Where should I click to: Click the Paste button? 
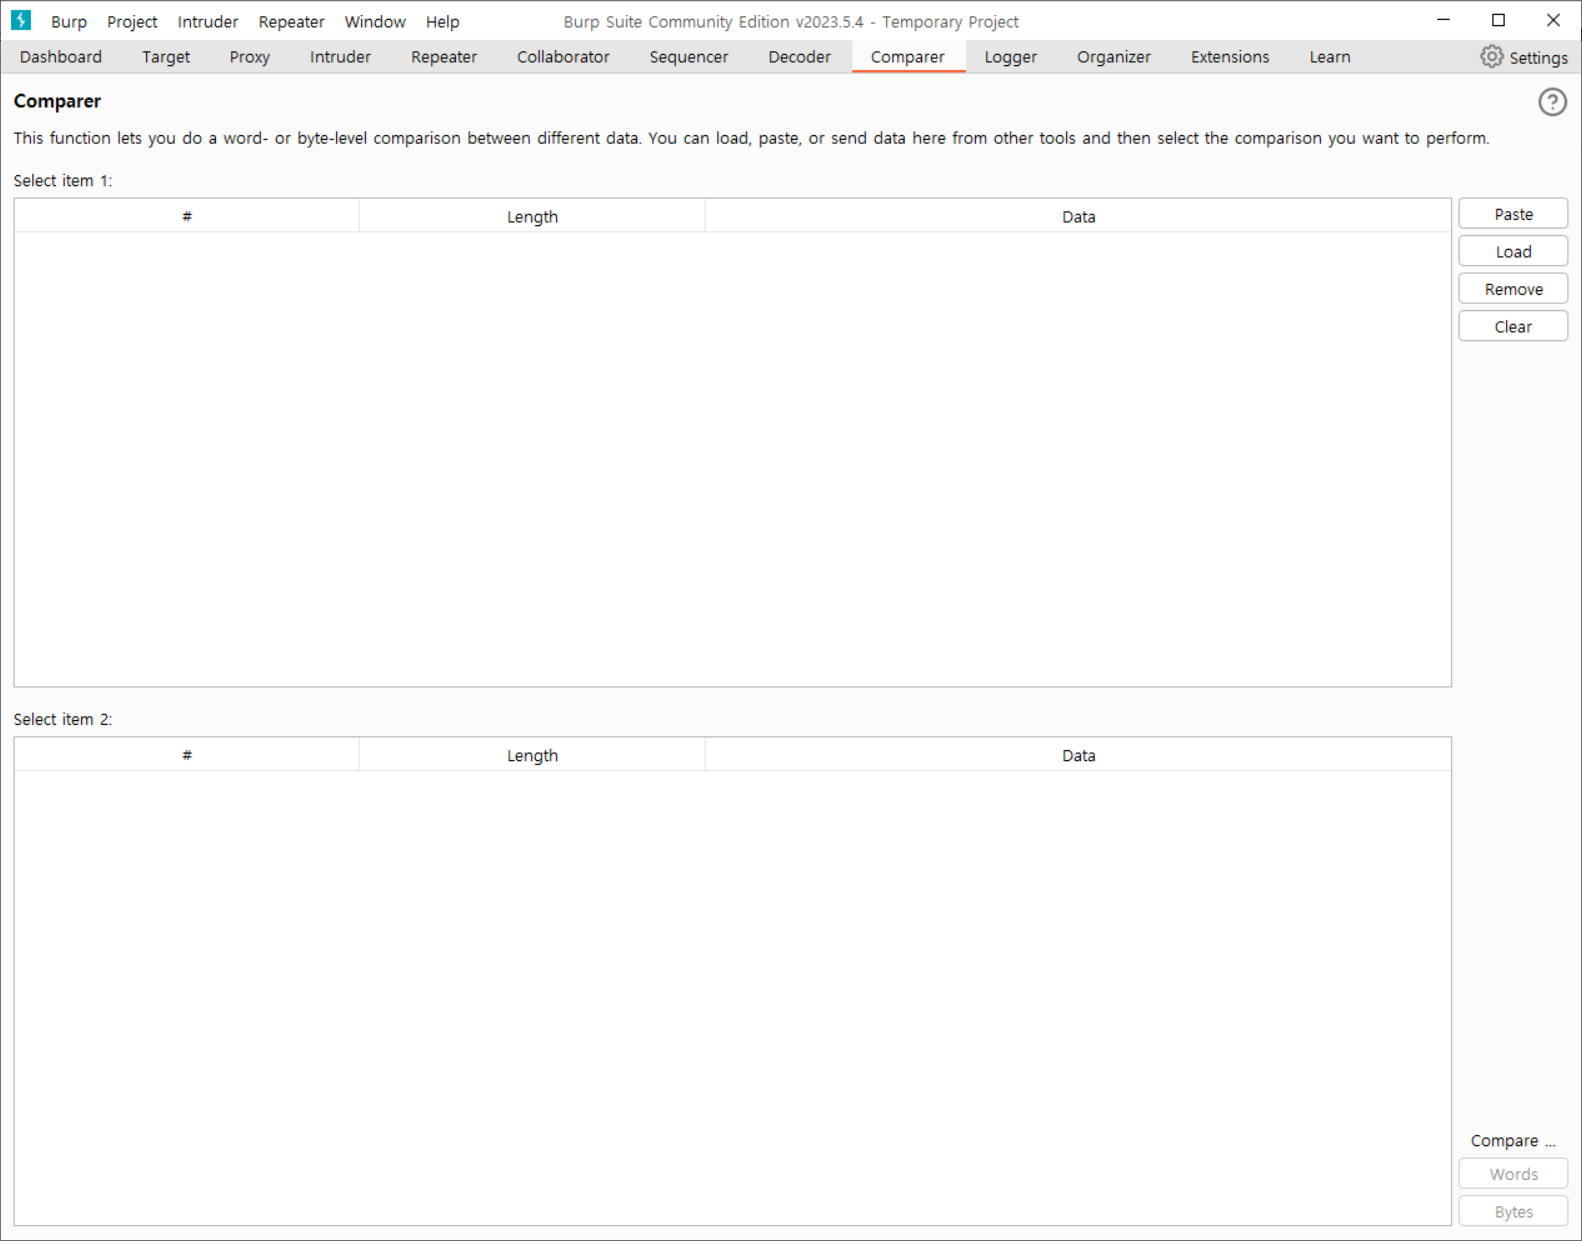[1513, 214]
